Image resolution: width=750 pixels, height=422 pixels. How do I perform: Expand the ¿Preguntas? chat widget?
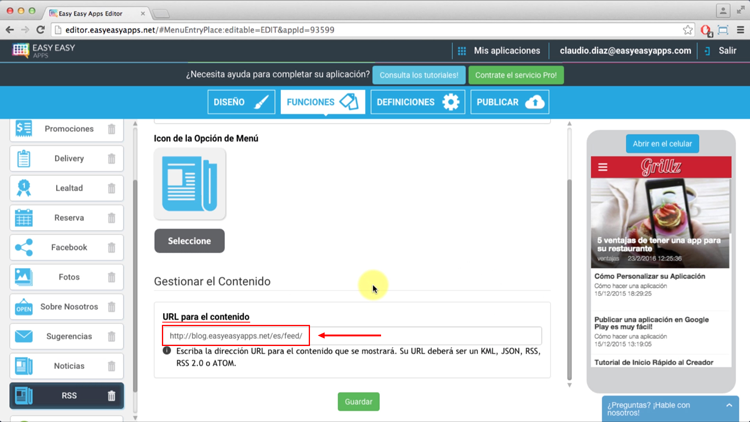[670, 409]
